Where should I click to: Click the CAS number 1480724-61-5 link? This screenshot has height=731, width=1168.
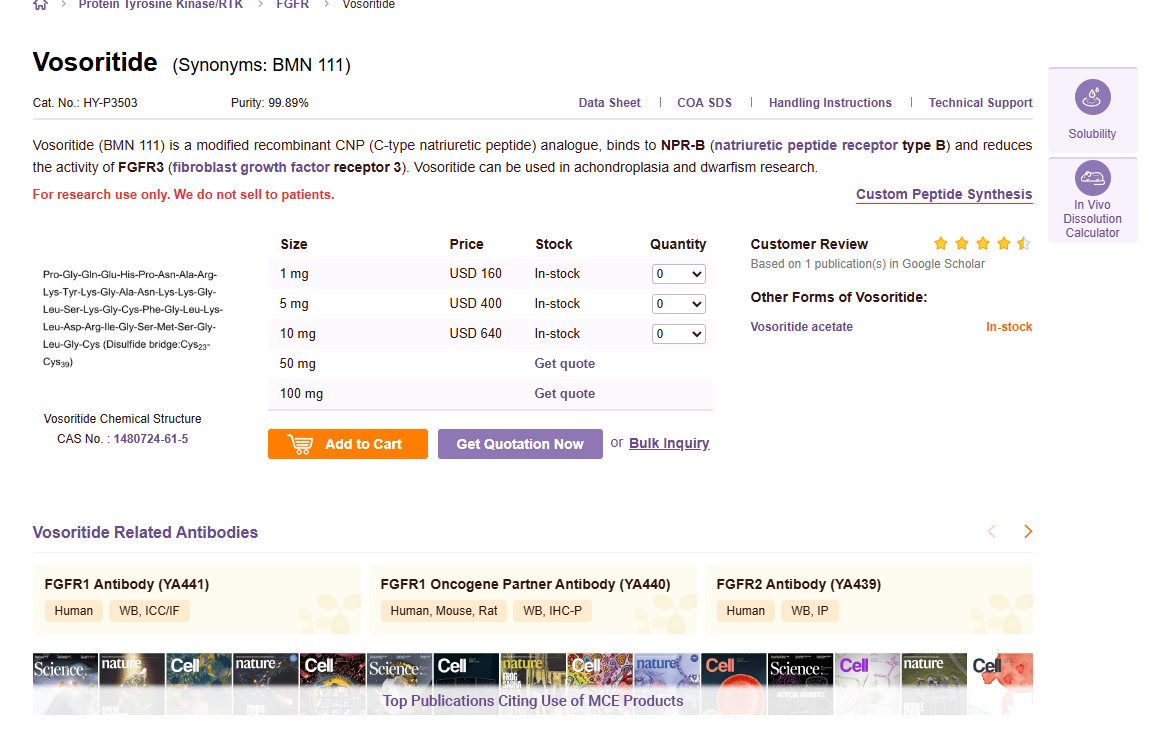click(150, 439)
